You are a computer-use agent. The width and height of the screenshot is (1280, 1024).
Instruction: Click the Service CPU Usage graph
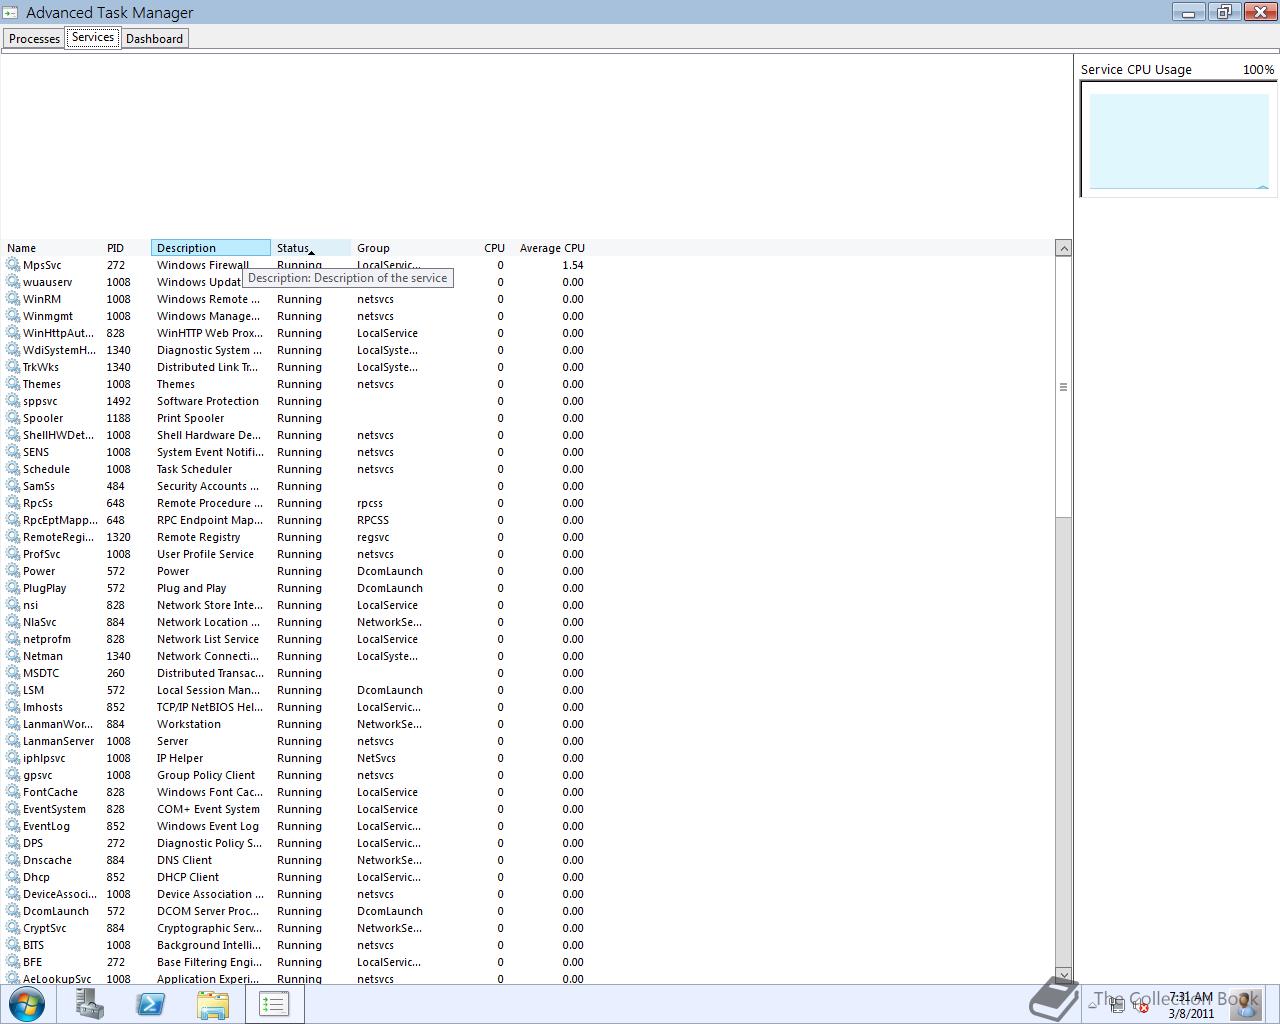(x=1178, y=139)
